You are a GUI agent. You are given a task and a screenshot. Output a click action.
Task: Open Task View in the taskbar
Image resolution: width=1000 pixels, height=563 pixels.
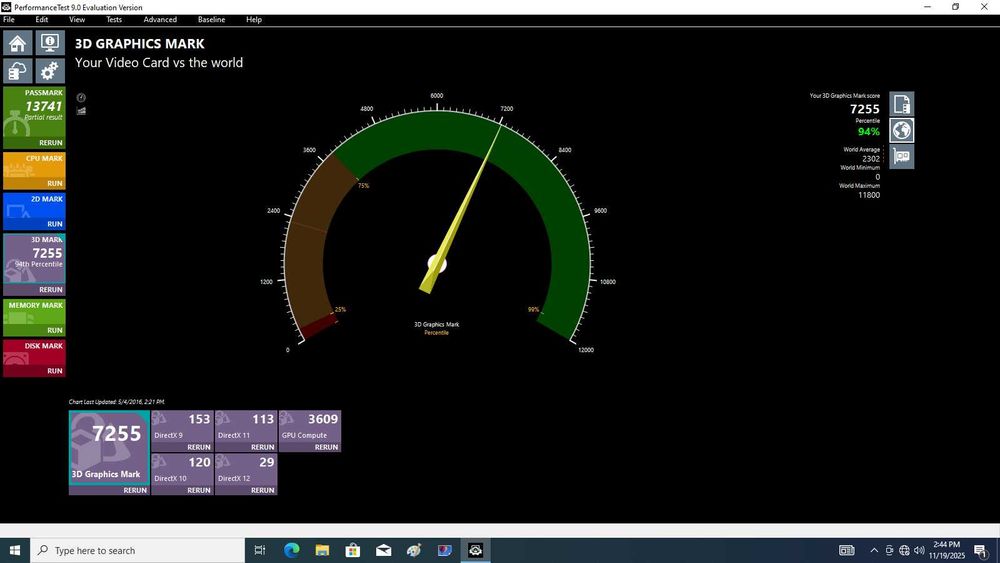(260, 550)
